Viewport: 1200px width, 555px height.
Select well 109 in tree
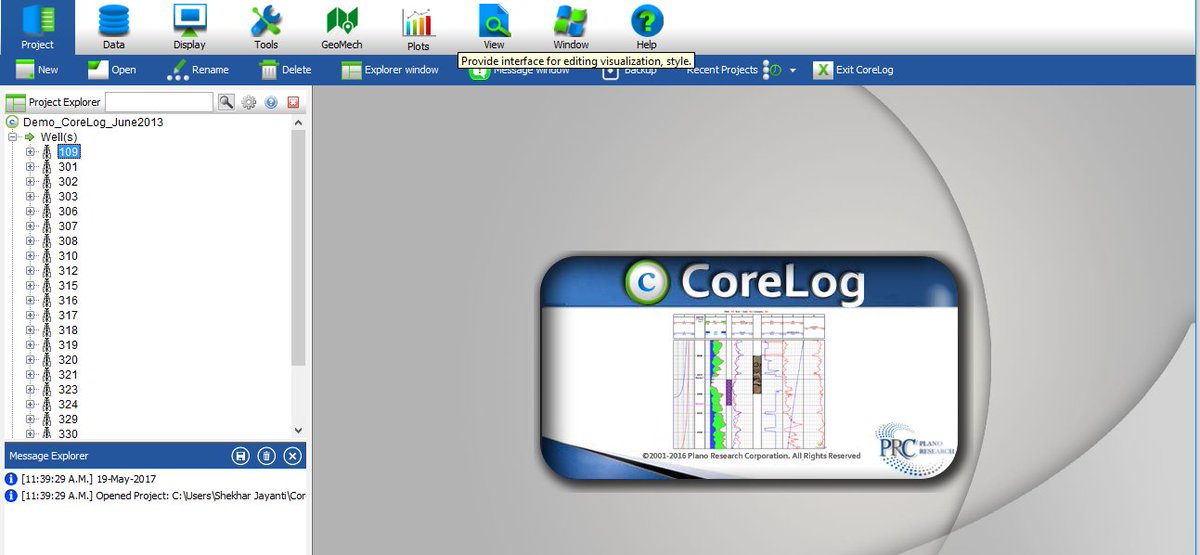[x=68, y=152]
